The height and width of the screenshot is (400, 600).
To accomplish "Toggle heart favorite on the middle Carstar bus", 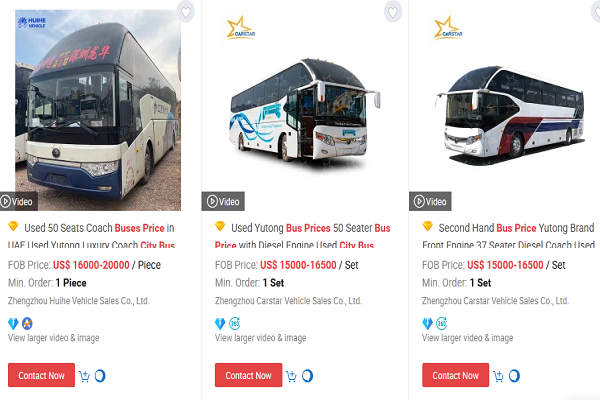I will (x=393, y=12).
